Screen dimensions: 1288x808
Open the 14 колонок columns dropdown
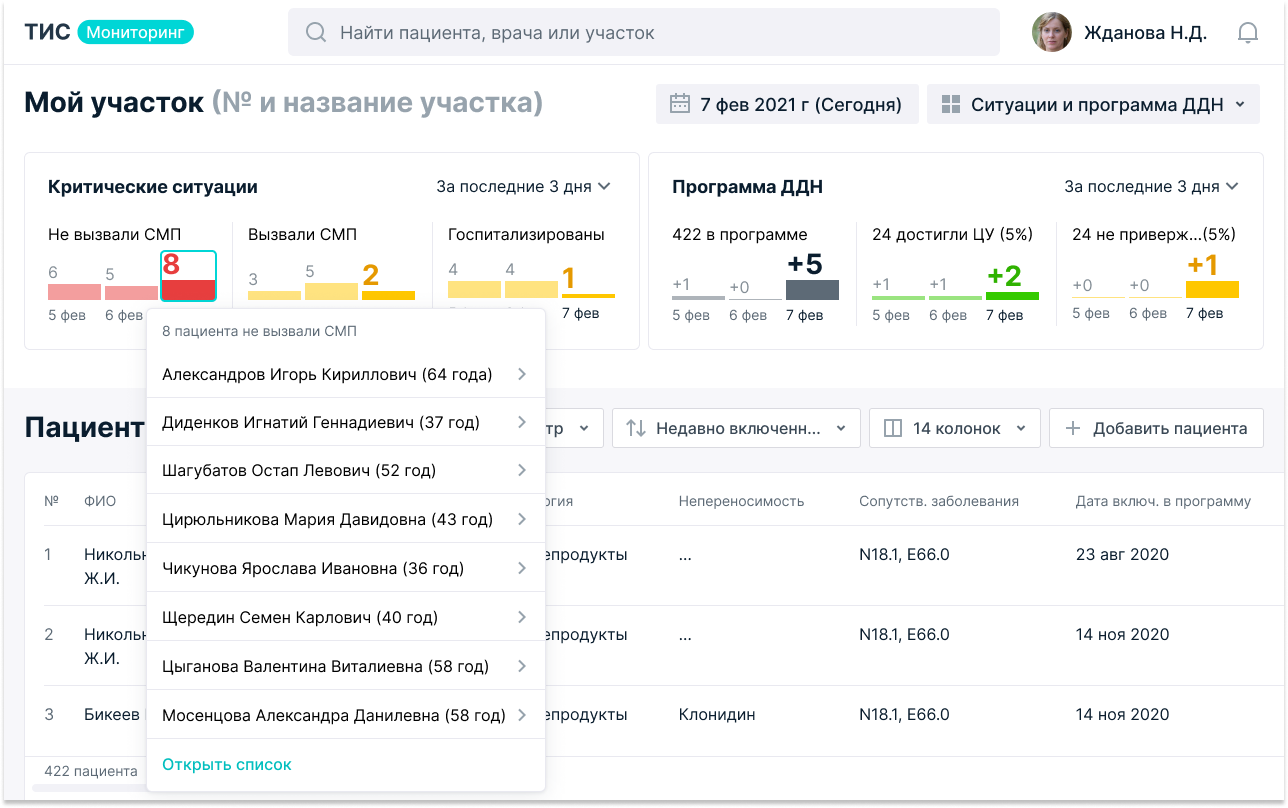[x=955, y=428]
